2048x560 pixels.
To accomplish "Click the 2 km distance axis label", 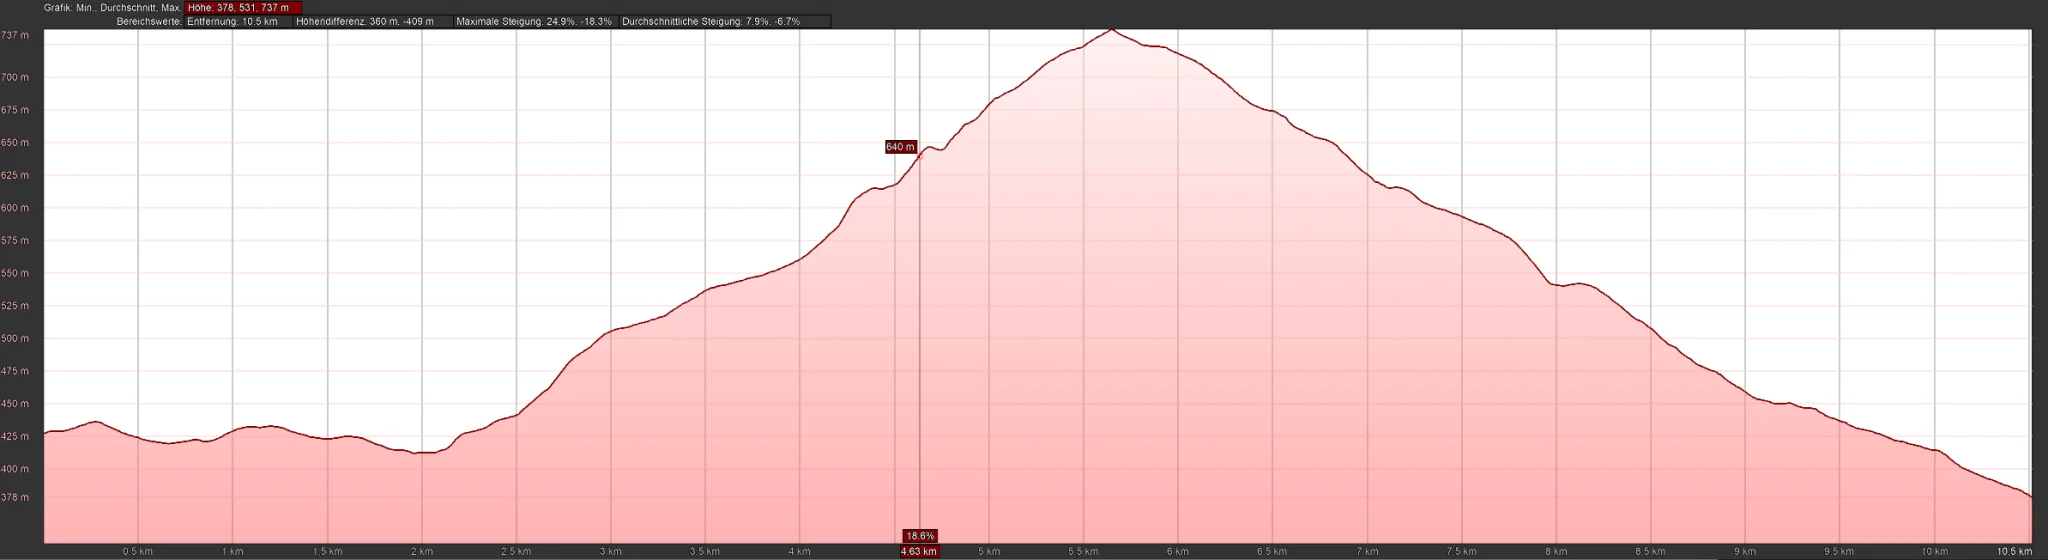I will point(421,551).
